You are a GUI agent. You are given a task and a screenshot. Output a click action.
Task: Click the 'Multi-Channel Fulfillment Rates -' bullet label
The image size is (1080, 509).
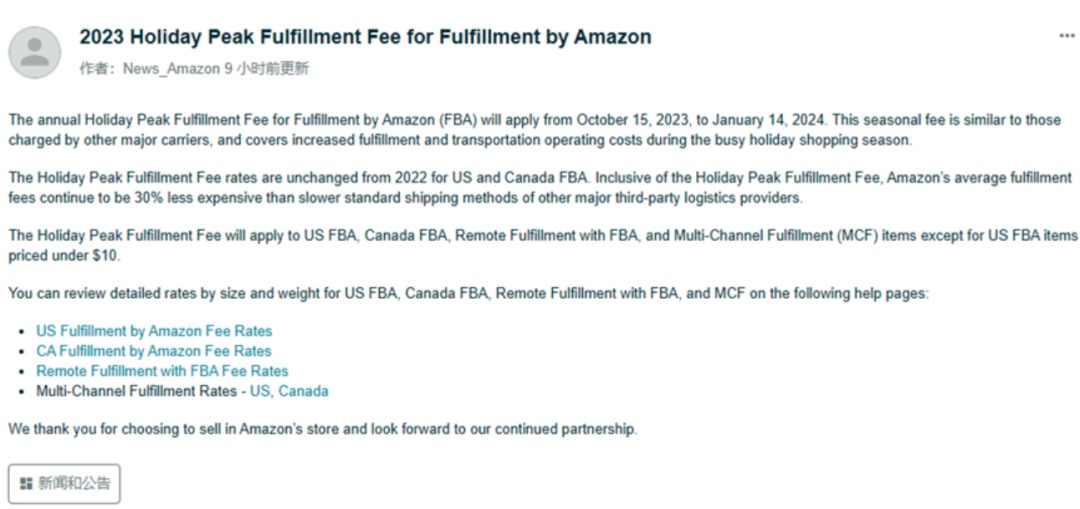[x=140, y=391]
